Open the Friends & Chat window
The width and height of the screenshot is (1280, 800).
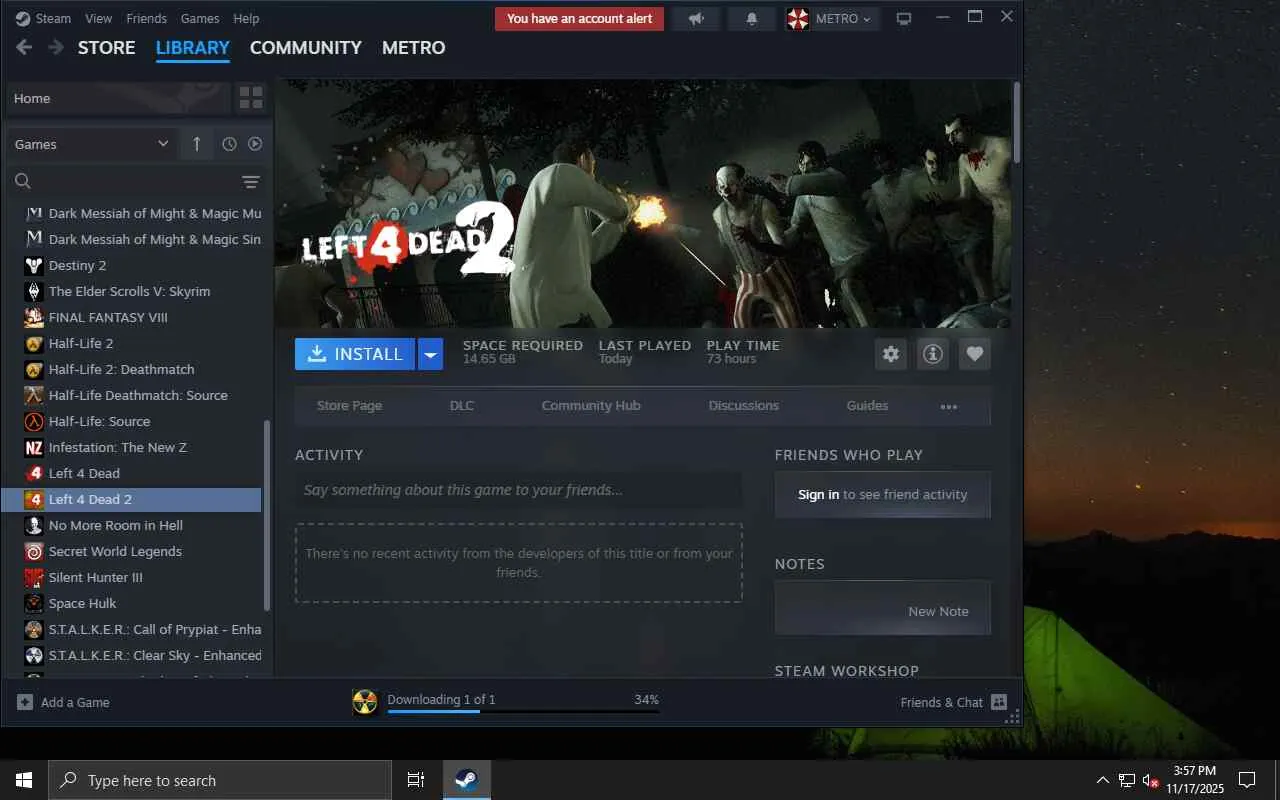pos(953,702)
